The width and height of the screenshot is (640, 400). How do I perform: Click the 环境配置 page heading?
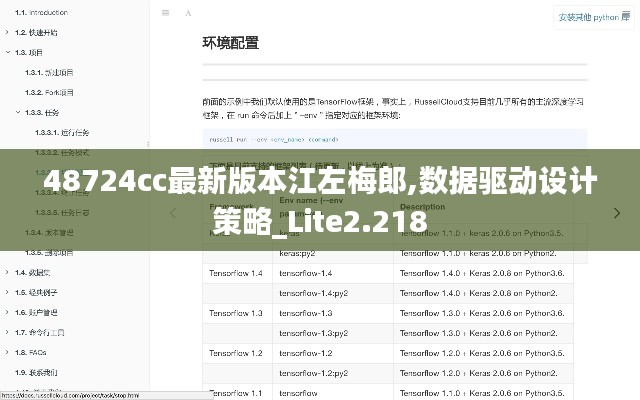point(231,43)
